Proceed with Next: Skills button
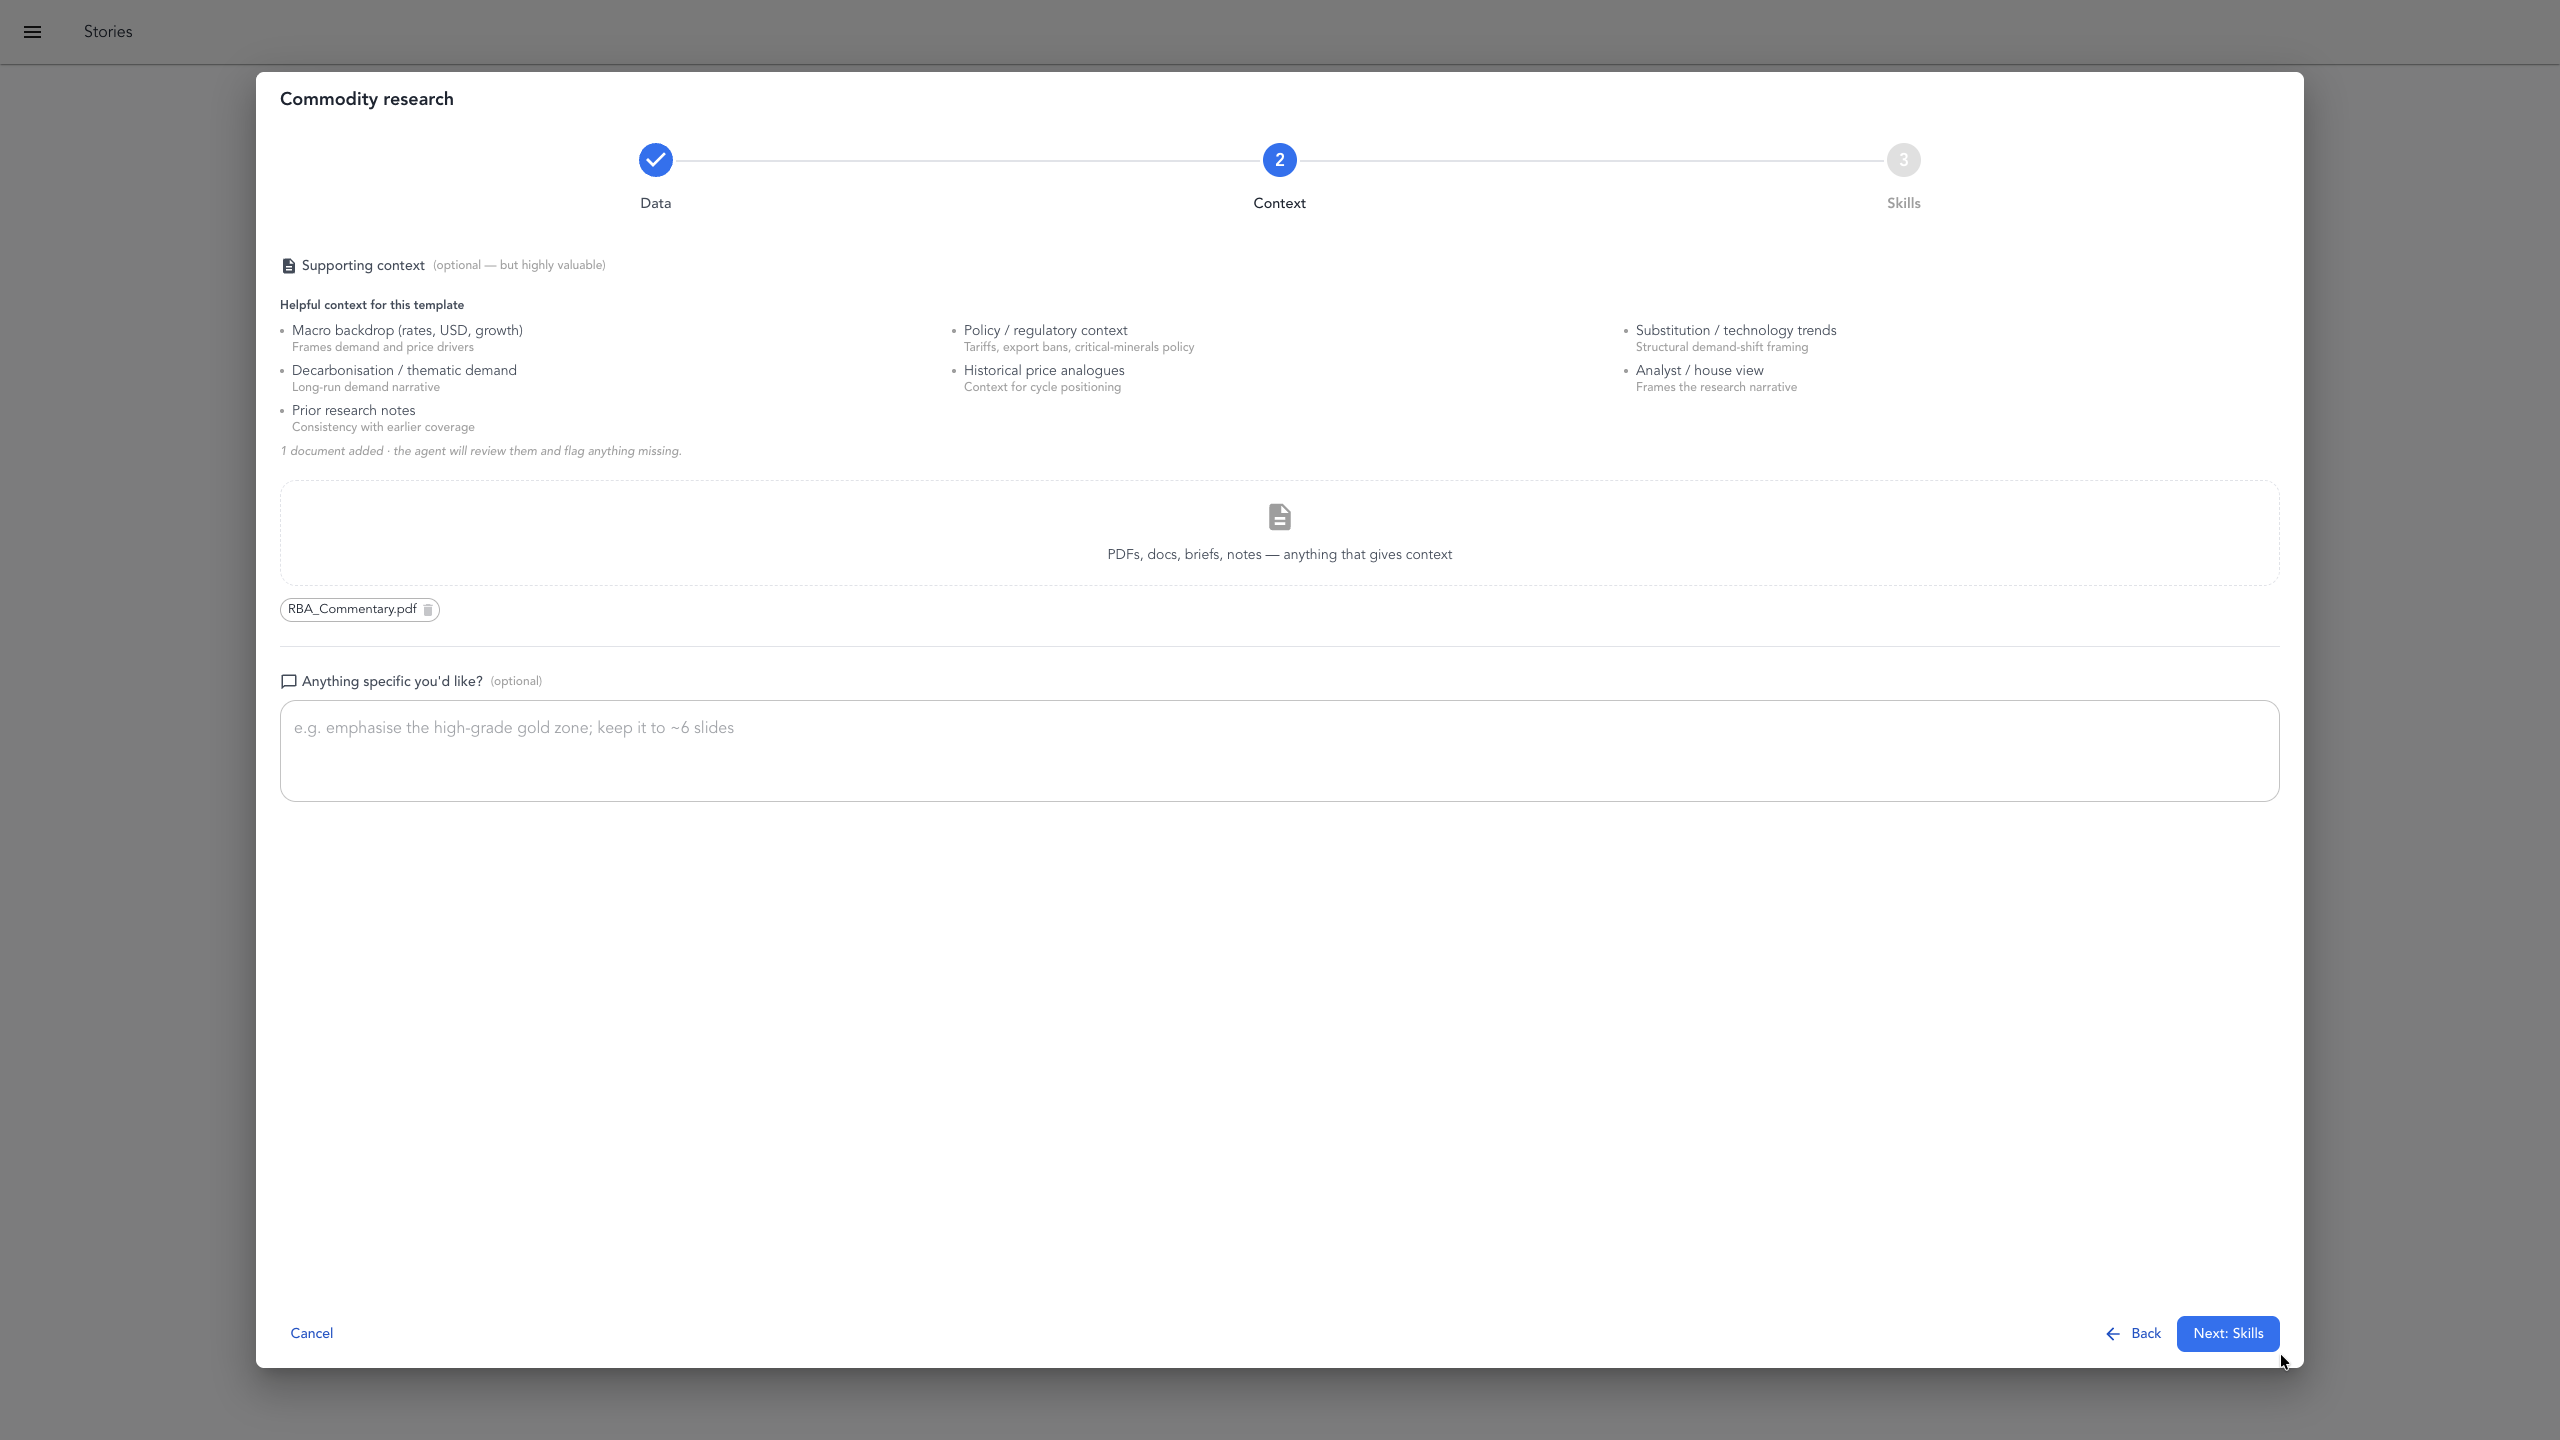 point(2228,1333)
